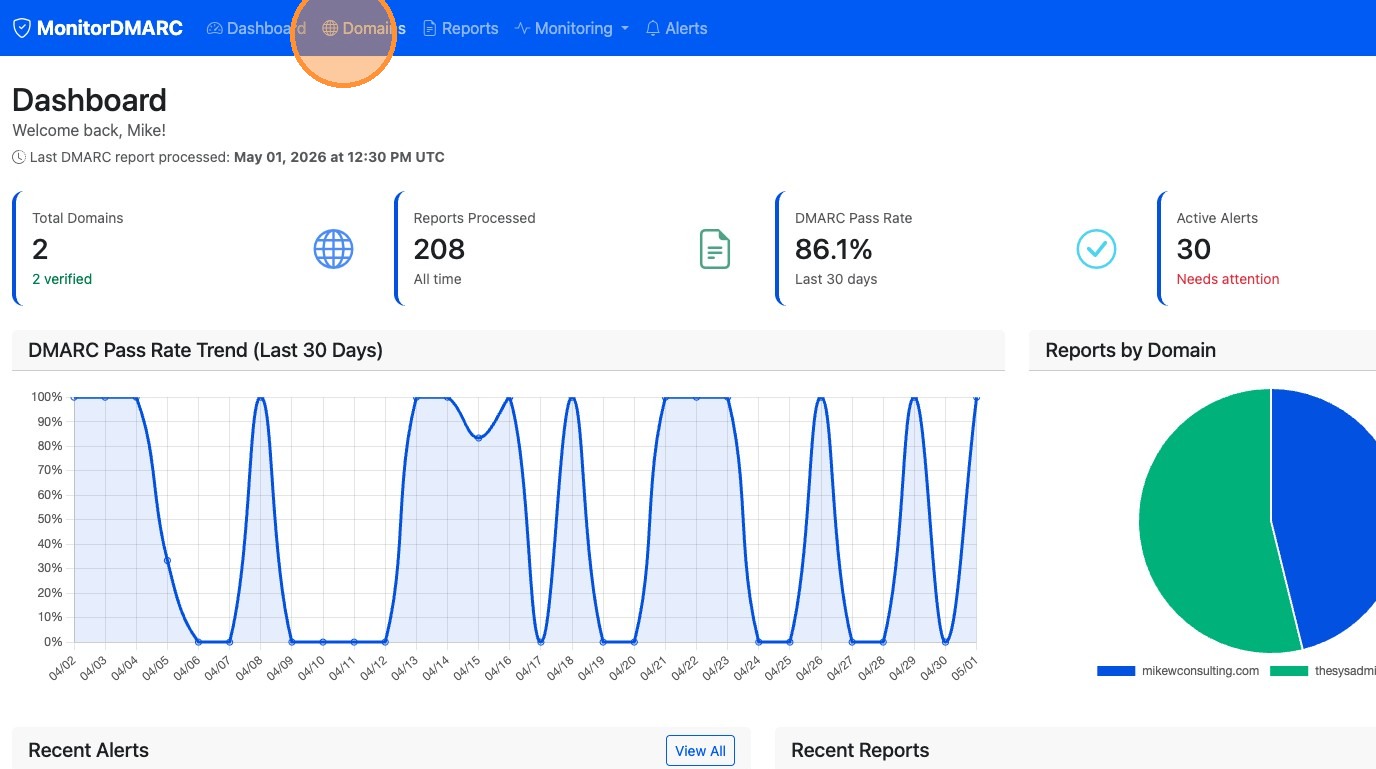
Task: Click the '2 verified' text
Action: [62, 279]
